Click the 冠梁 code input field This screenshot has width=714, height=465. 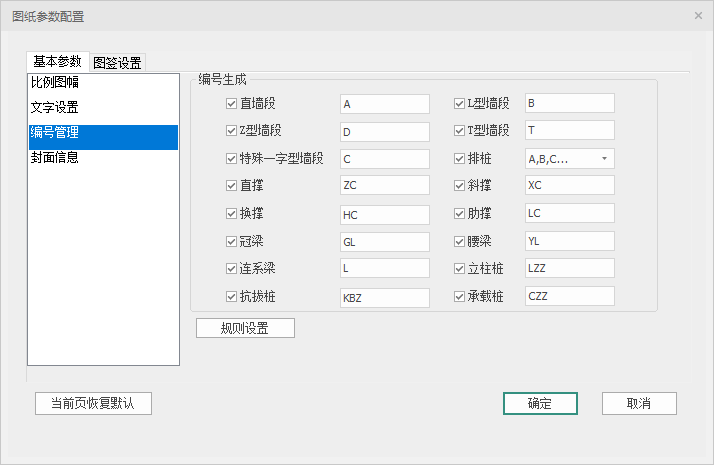pyautogui.click(x=384, y=242)
